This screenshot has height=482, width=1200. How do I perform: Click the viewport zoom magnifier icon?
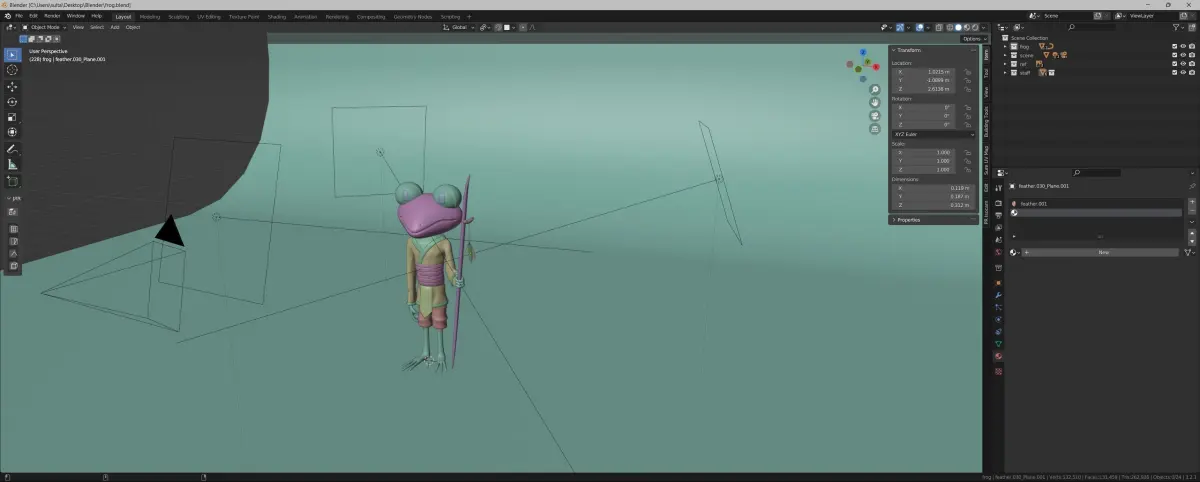click(875, 90)
